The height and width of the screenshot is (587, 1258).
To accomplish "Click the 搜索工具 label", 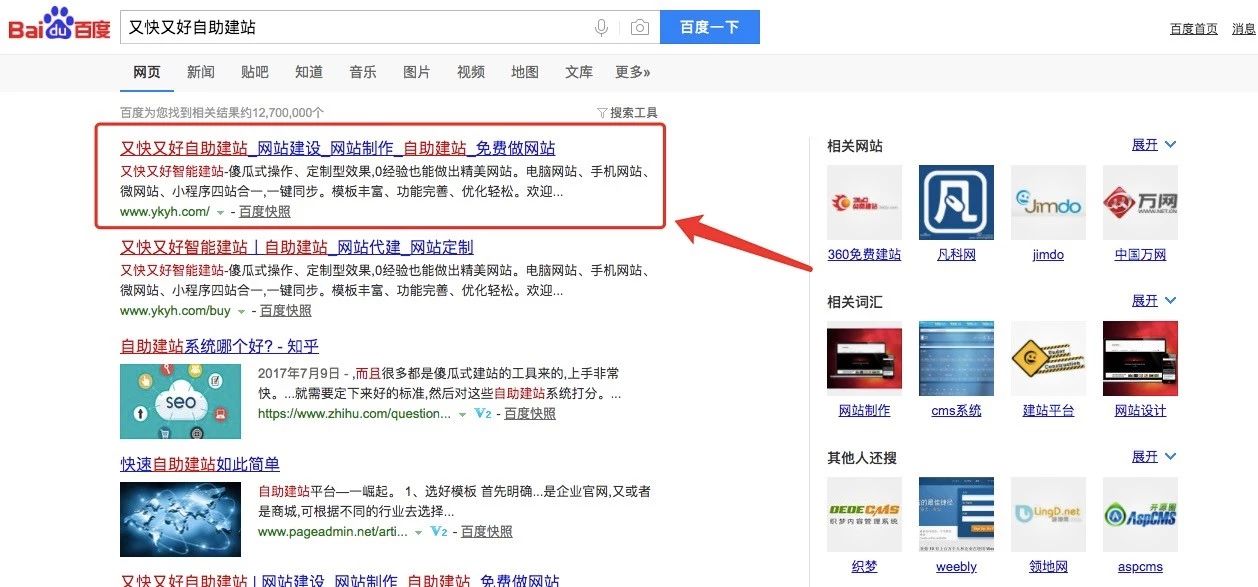I will [634, 113].
